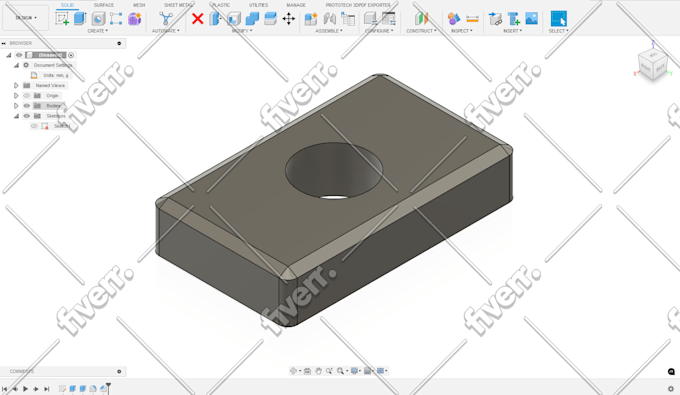Select the Move/Copy arrows tool

(288, 19)
